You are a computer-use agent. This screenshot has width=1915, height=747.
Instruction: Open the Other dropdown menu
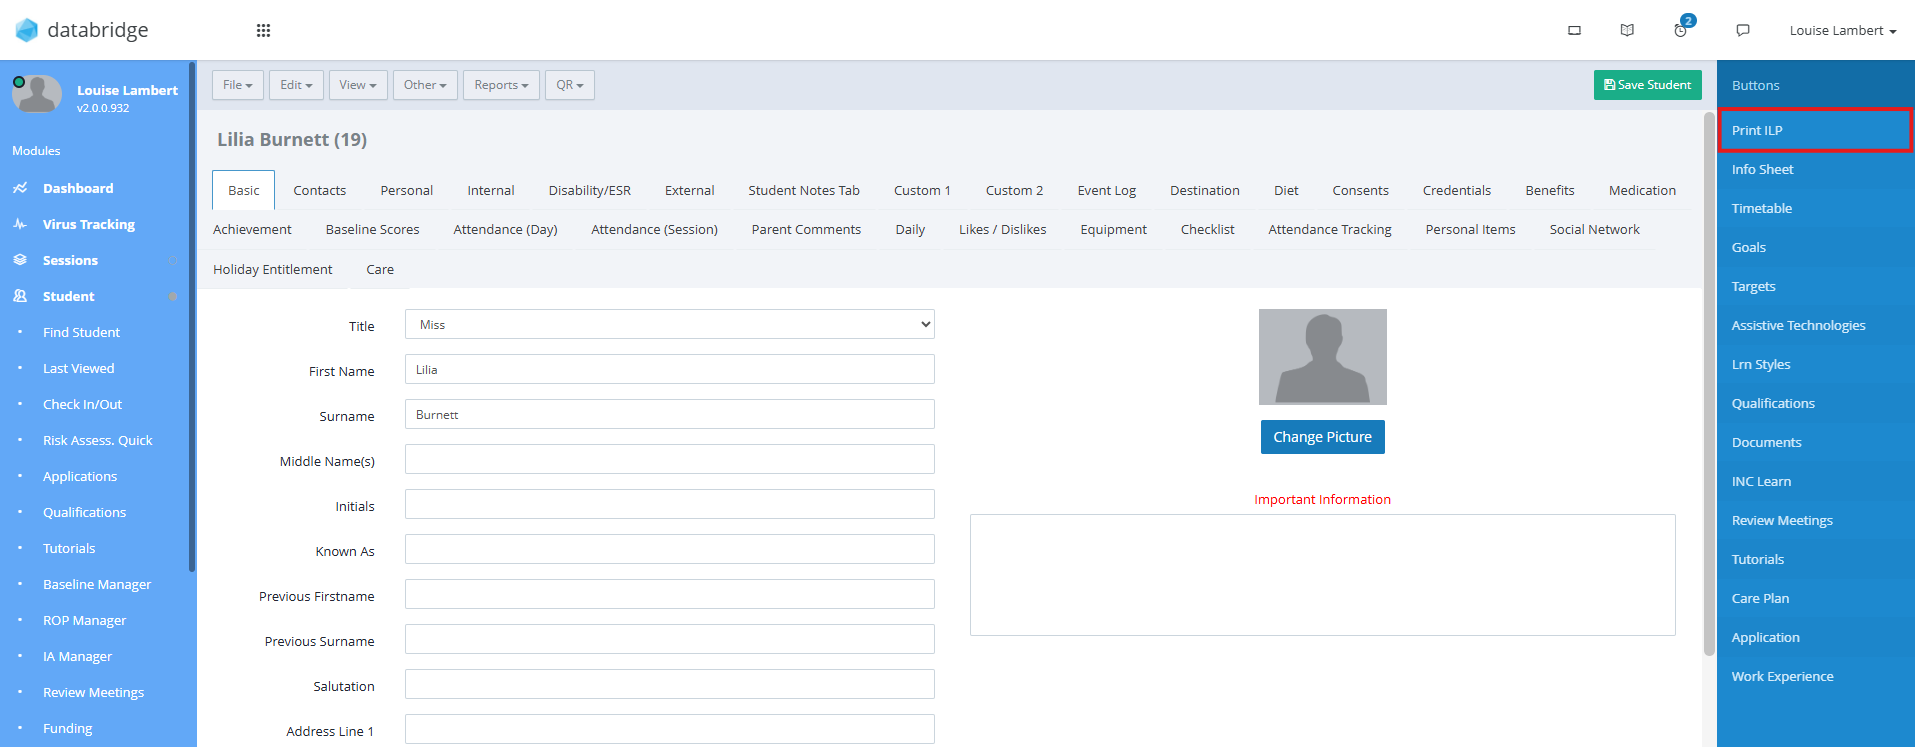tap(425, 85)
